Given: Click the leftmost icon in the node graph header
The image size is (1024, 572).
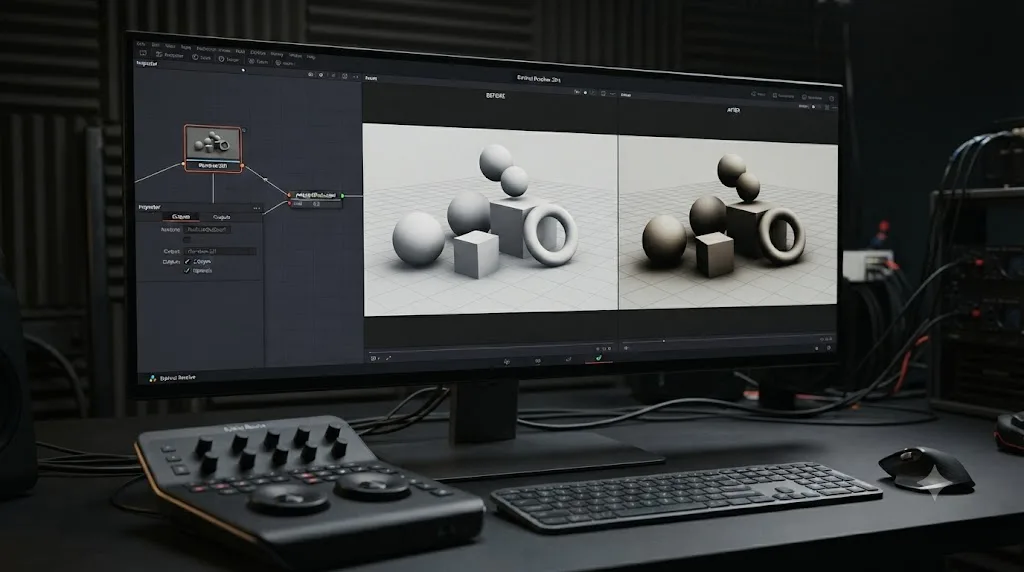Looking at the screenshot, I should pos(311,74).
